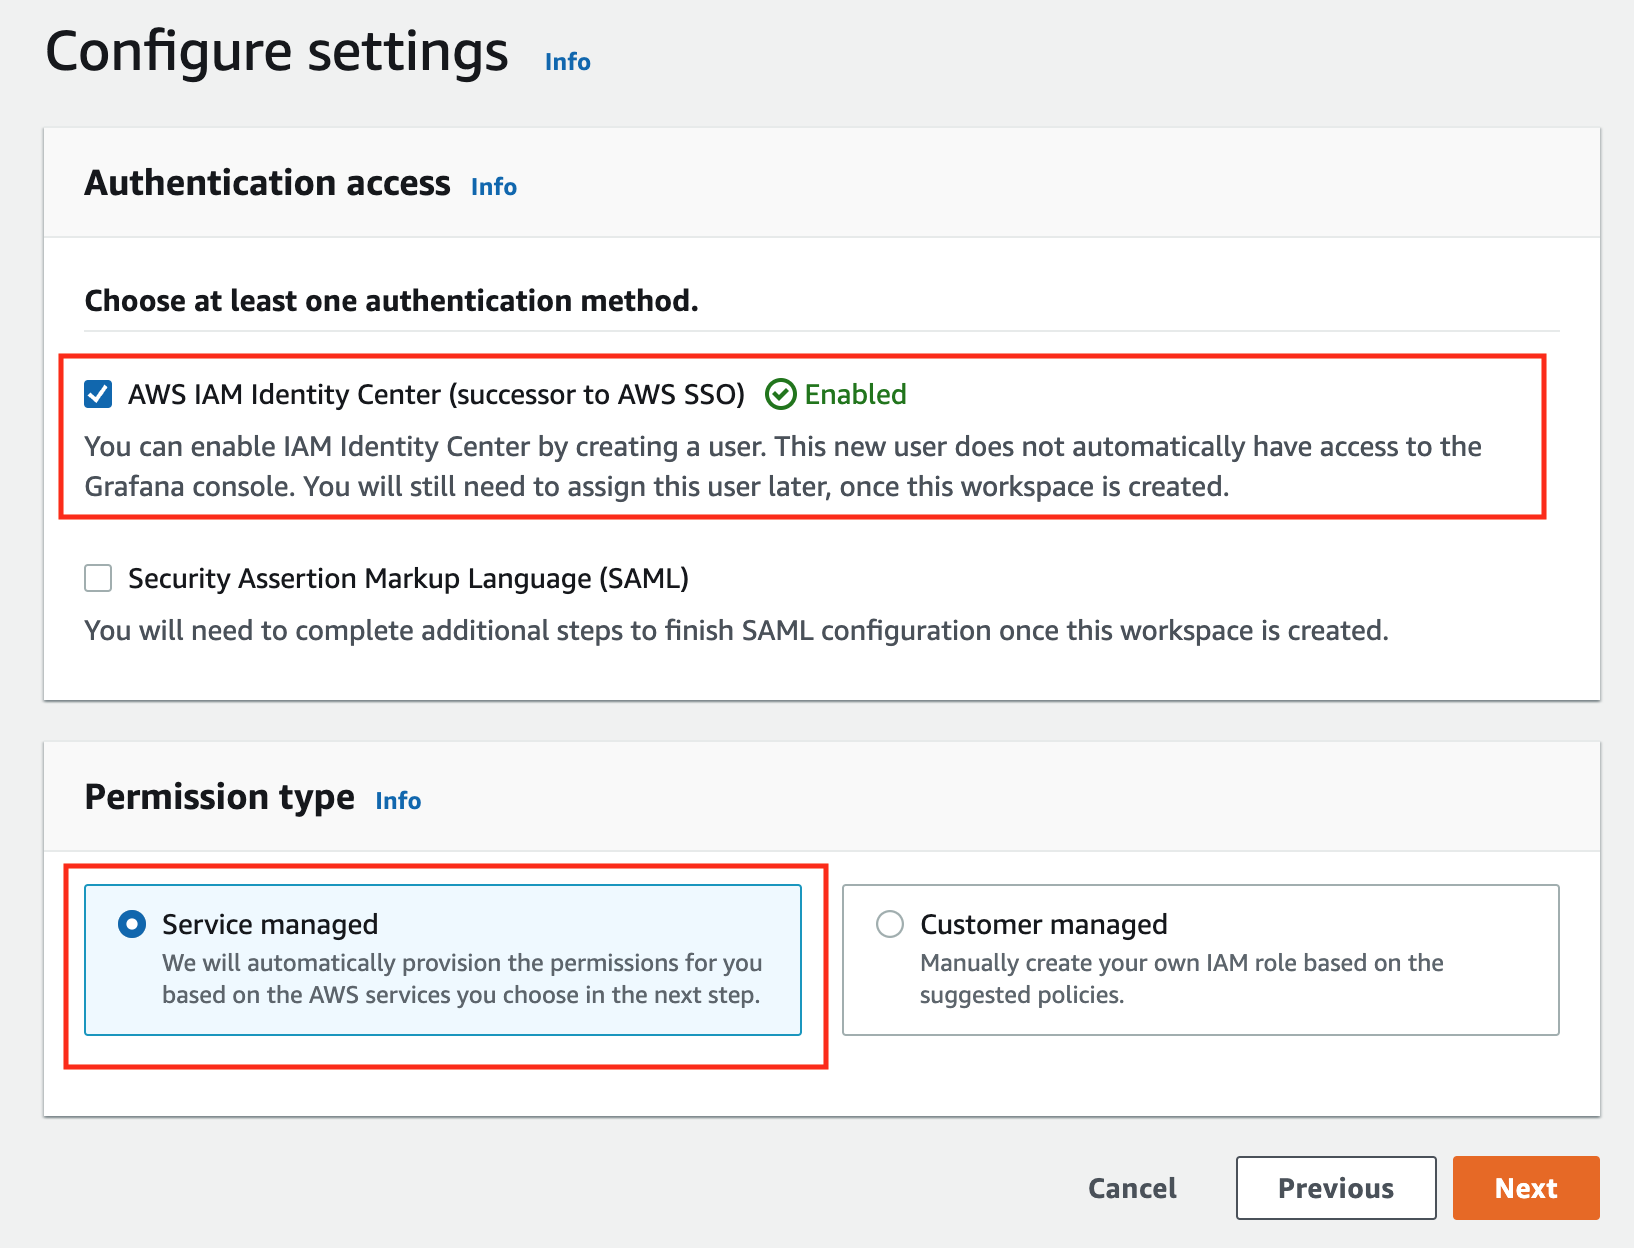Enable Security Assertion Markup Language (SAML)
Viewport: 1634px width, 1248px height.
98,578
